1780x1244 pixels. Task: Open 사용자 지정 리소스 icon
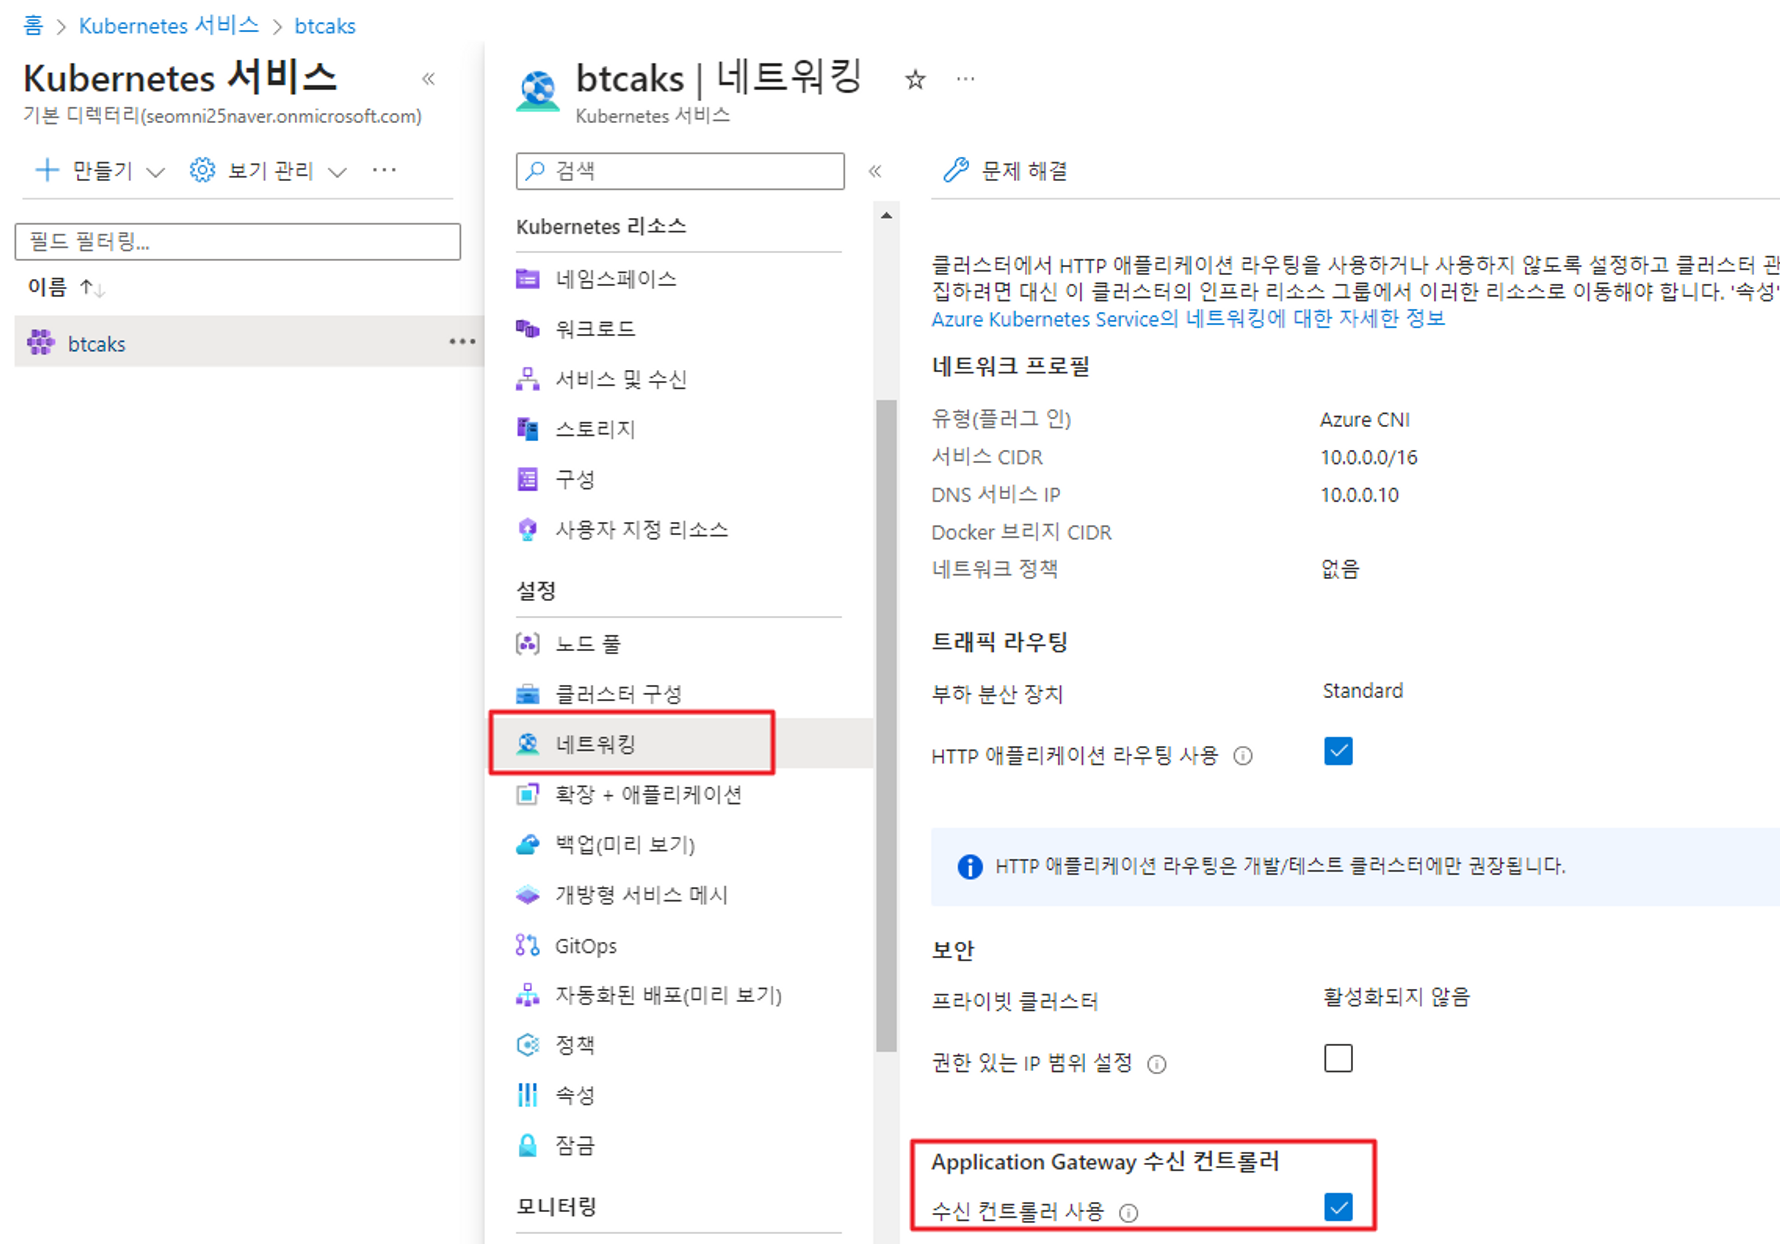527,529
